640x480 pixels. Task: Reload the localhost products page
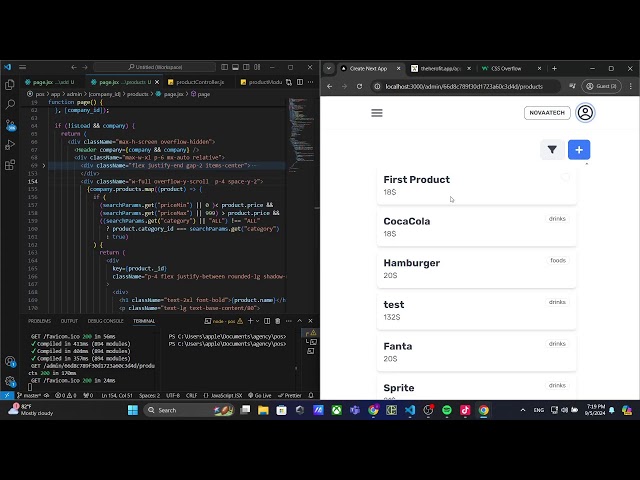pos(359,87)
